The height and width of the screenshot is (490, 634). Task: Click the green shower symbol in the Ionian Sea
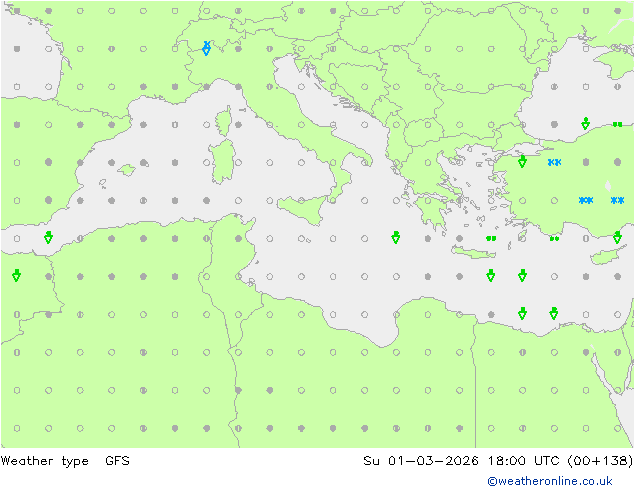[x=396, y=237]
